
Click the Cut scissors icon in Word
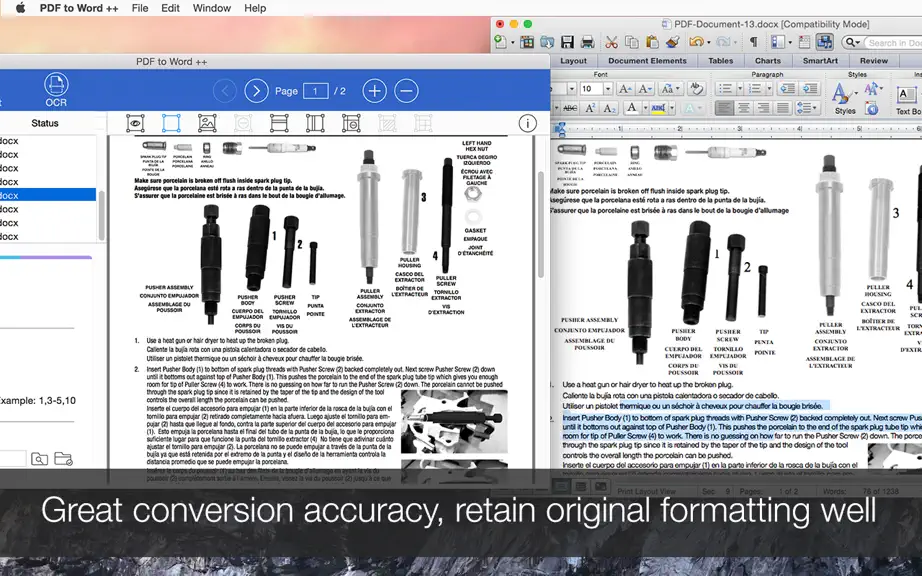pyautogui.click(x=612, y=42)
